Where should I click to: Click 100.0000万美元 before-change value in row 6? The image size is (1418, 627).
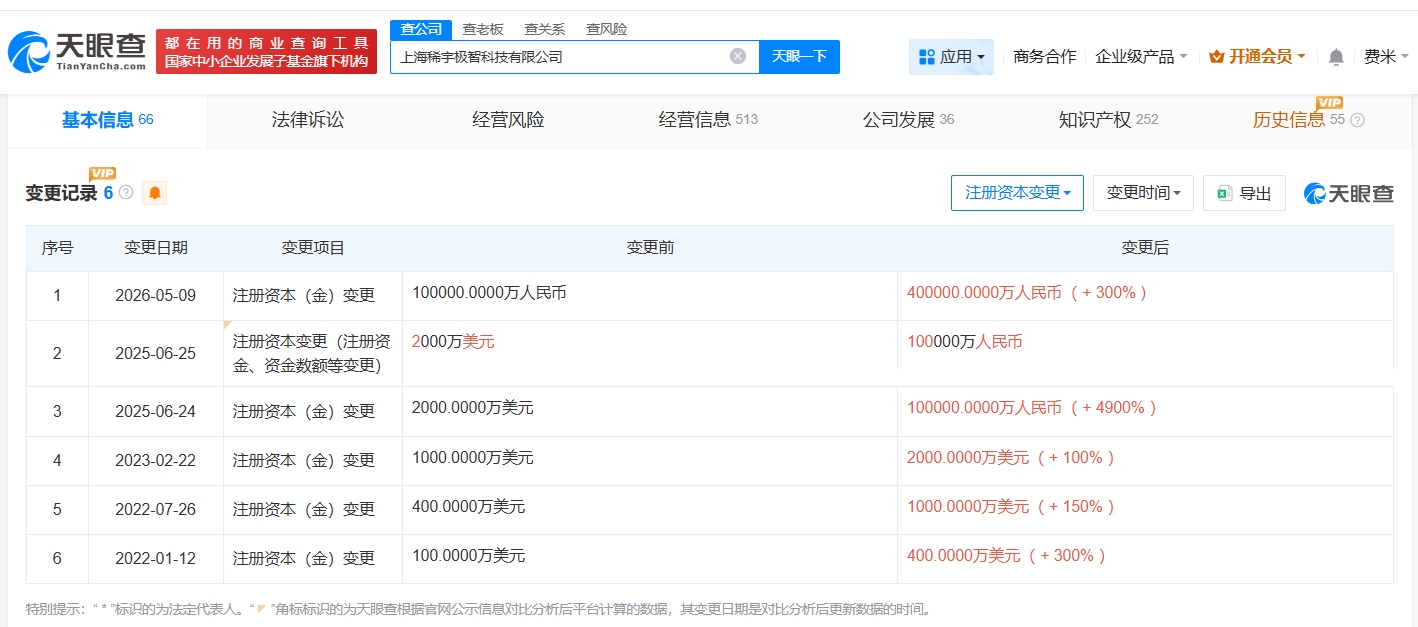pos(468,555)
